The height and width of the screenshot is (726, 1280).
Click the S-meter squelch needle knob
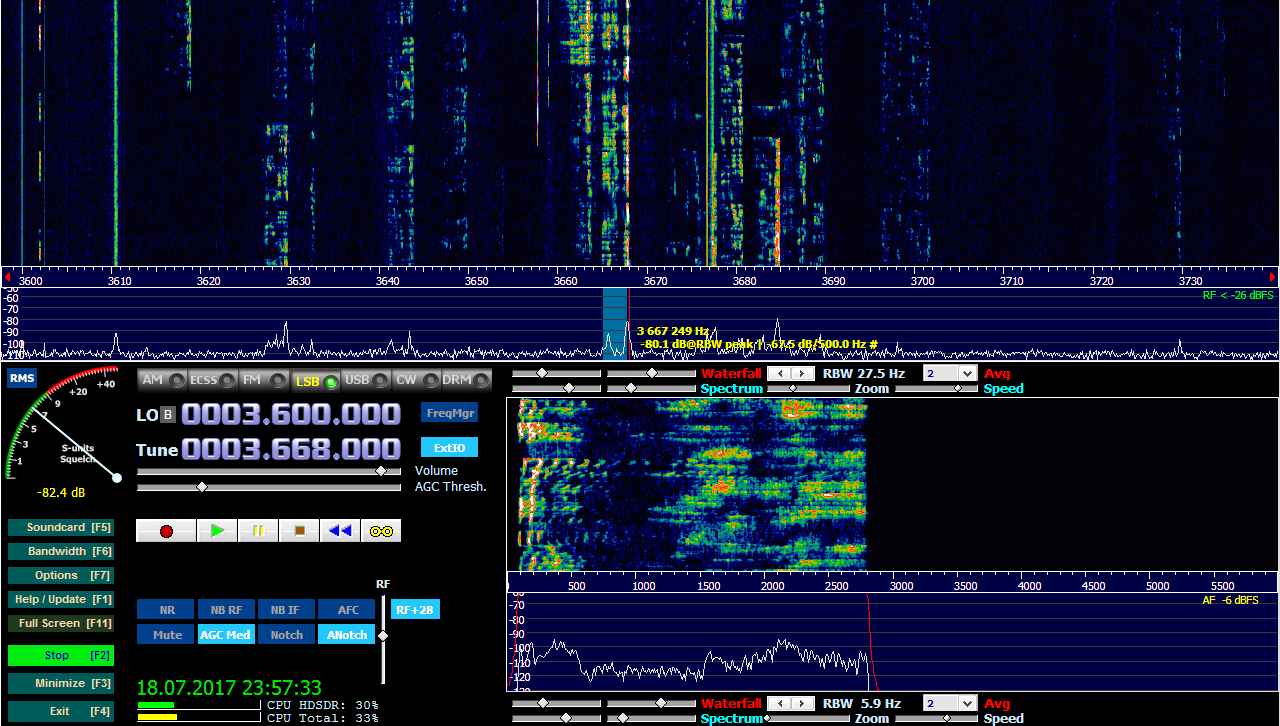(117, 478)
